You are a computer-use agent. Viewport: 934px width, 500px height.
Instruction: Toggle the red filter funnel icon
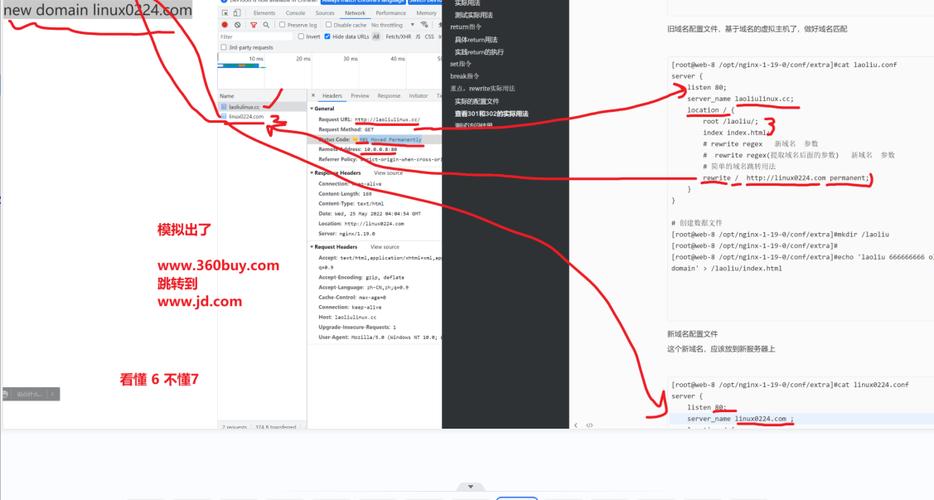point(254,25)
